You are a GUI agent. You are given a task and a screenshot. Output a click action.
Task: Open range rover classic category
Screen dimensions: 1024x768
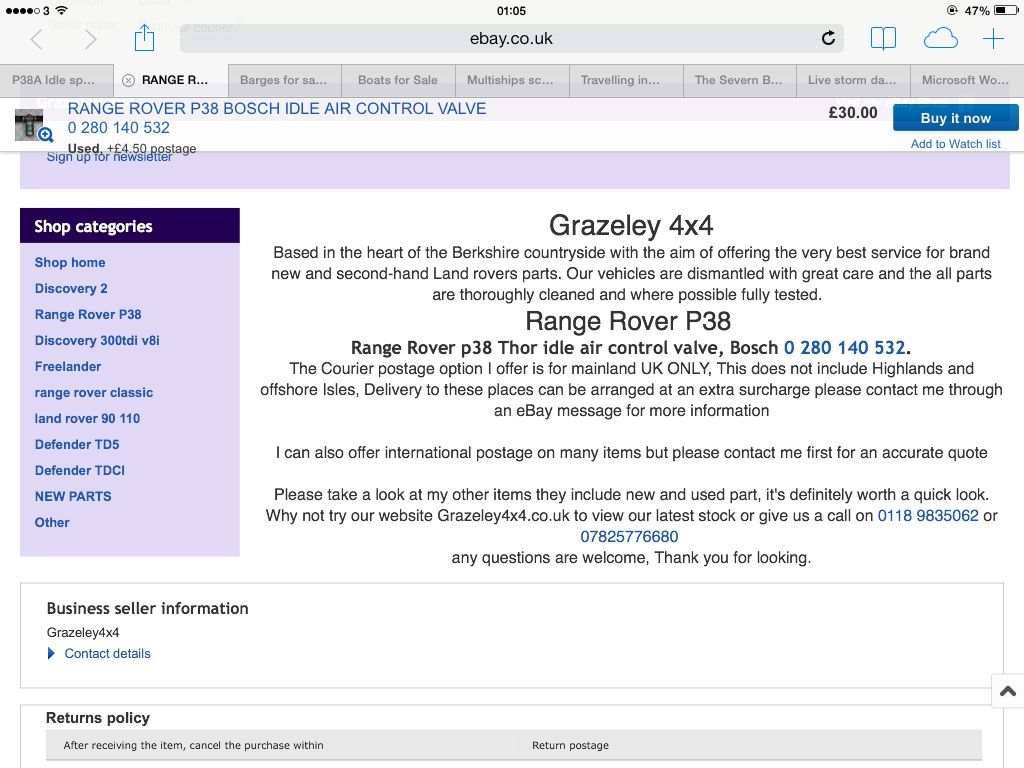[x=94, y=392]
